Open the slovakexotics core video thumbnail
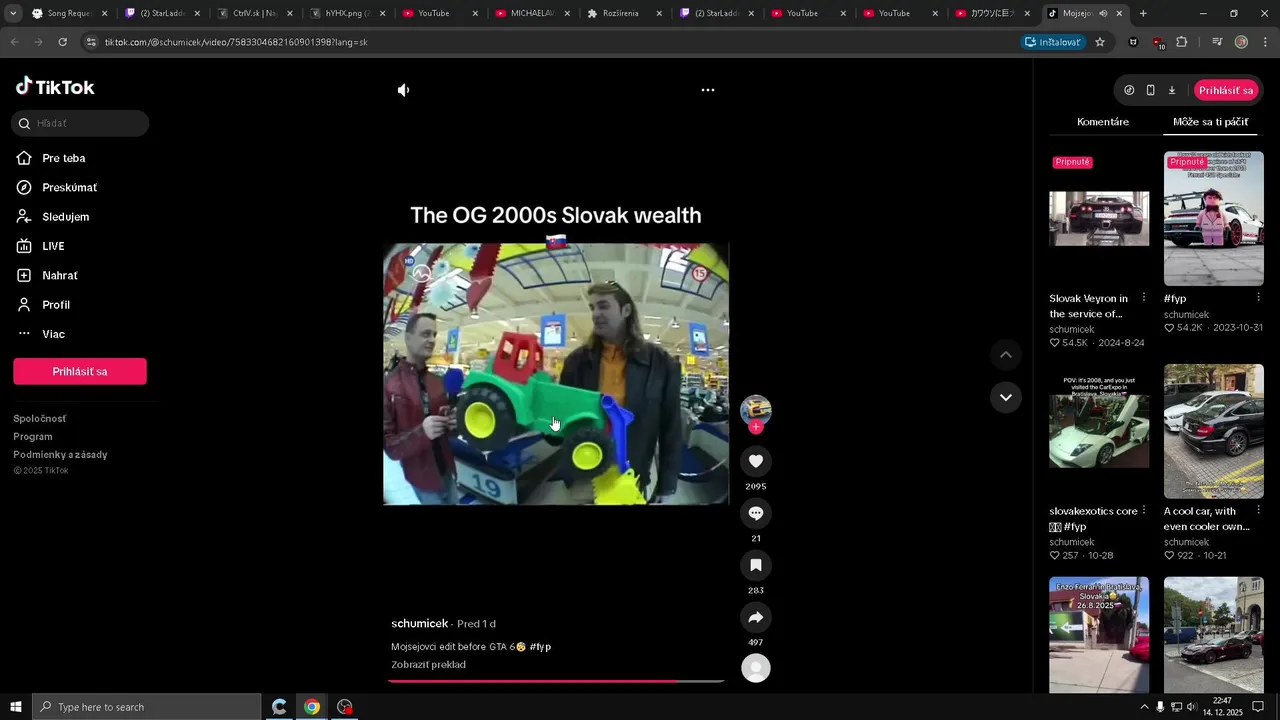The width and height of the screenshot is (1280, 720). pyautogui.click(x=1099, y=431)
